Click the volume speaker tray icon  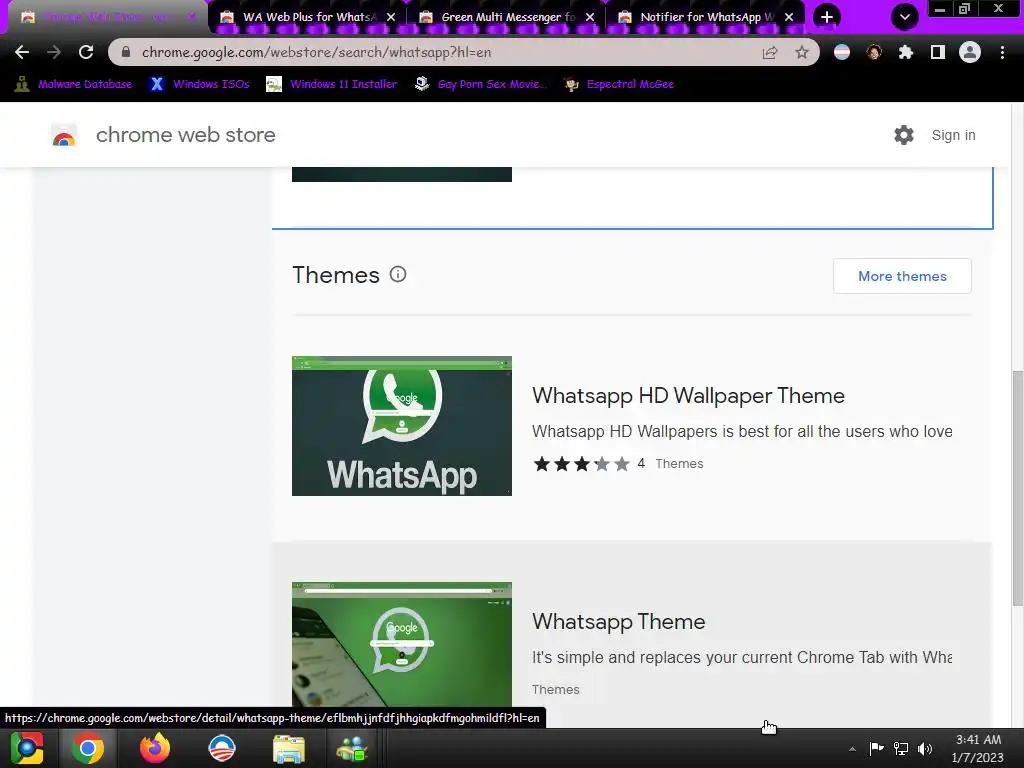pos(925,748)
